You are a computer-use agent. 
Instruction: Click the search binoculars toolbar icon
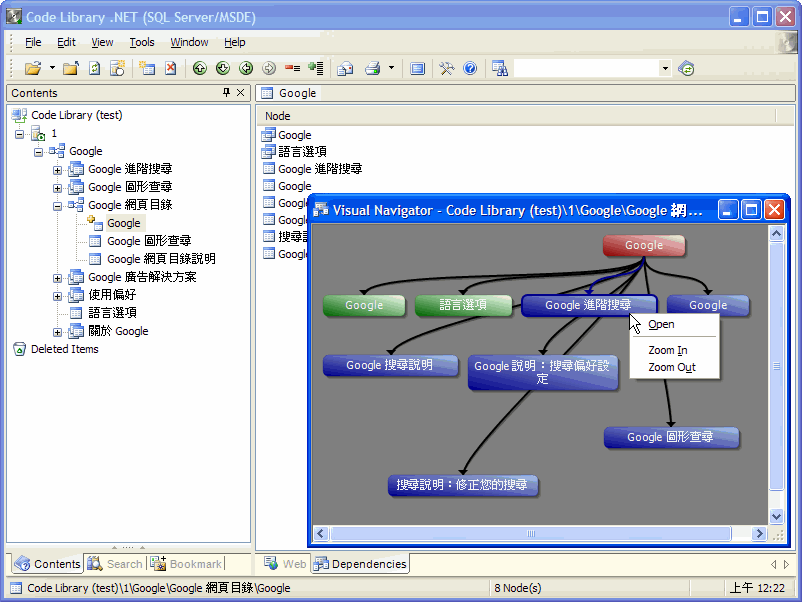(x=500, y=68)
